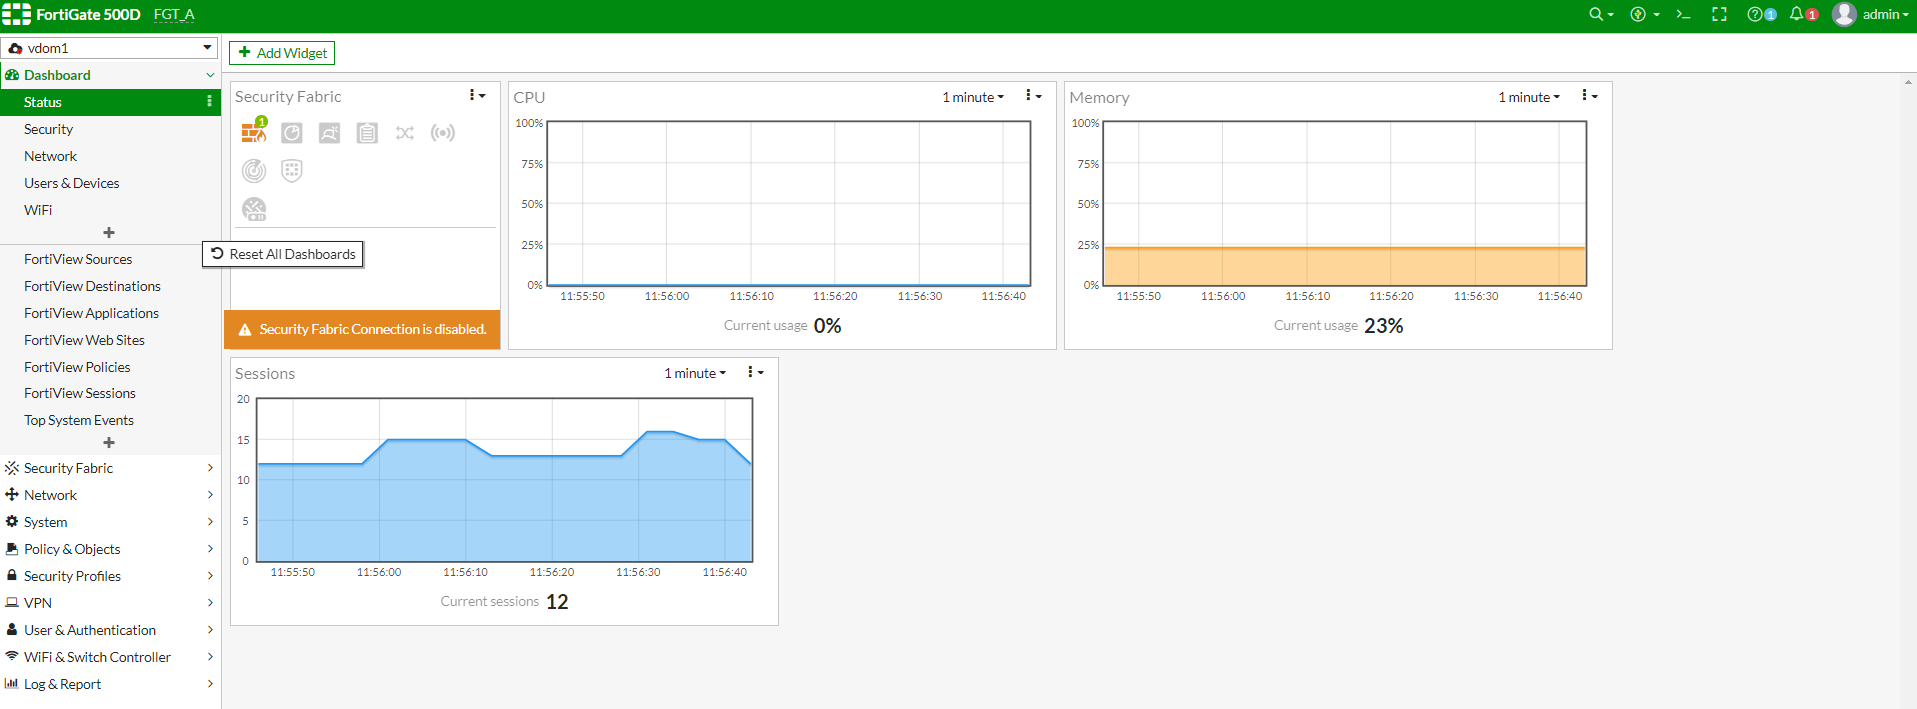1917x709 pixels.
Task: Change the Memory widget 1 minute interval
Action: coord(1529,97)
